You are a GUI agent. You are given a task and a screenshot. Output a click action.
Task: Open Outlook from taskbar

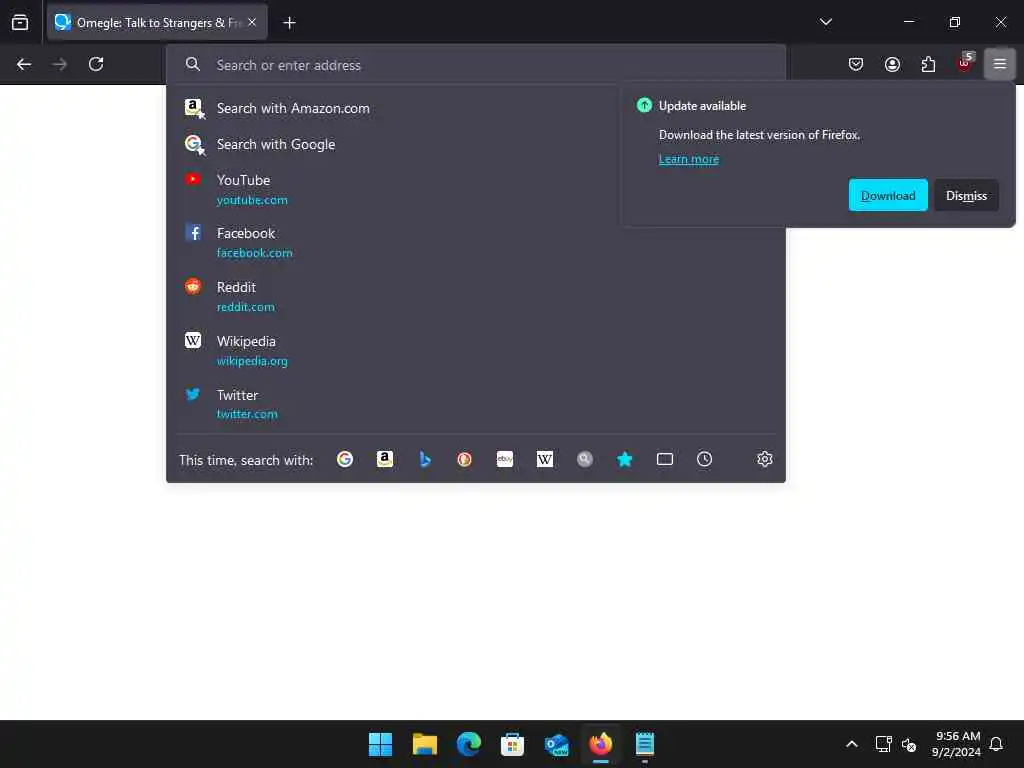coord(556,744)
